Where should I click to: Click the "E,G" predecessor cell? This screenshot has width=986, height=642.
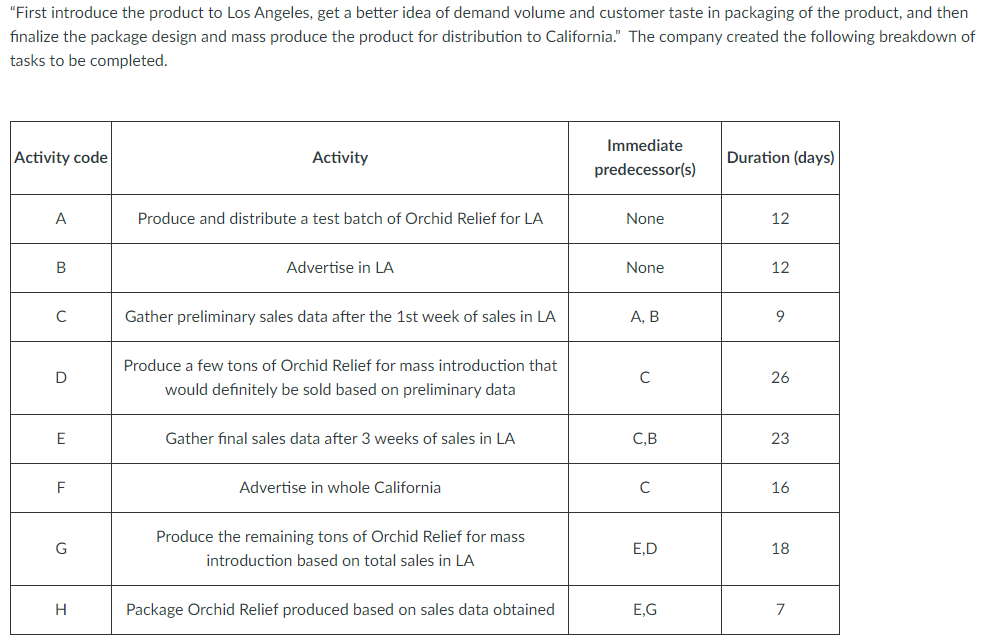tap(645, 609)
